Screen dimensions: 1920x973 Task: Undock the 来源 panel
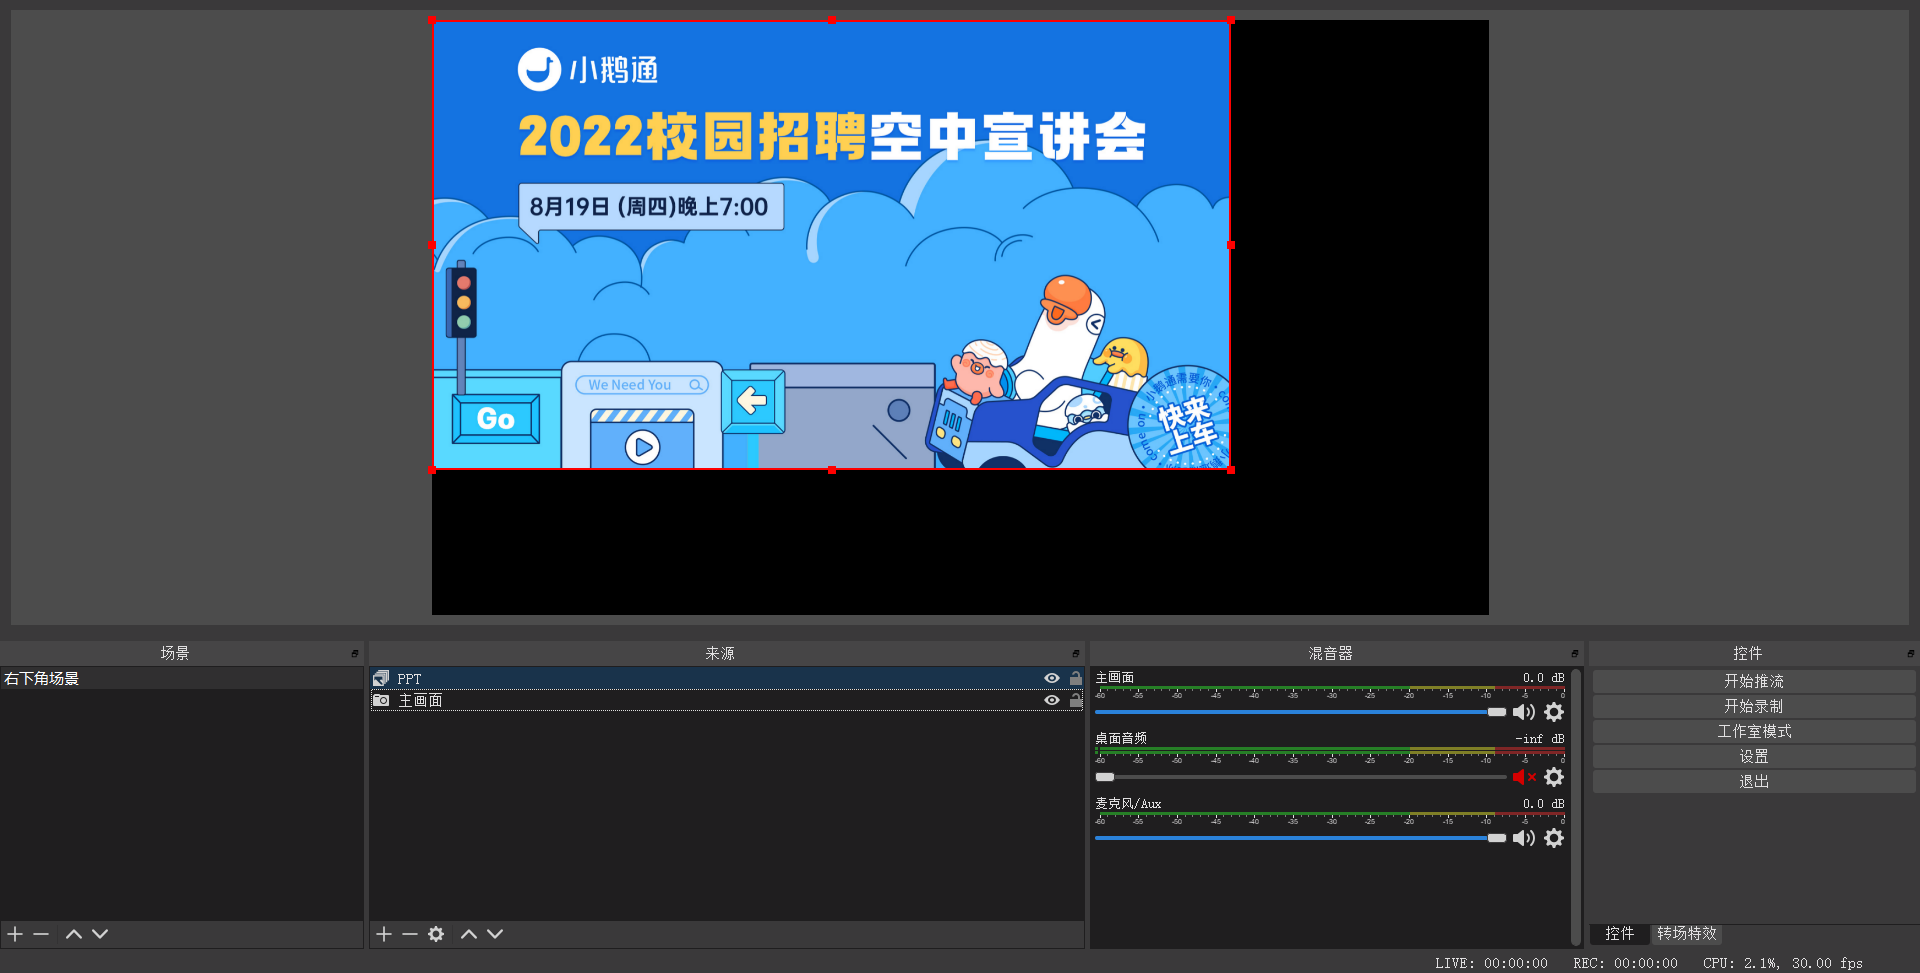click(1076, 654)
